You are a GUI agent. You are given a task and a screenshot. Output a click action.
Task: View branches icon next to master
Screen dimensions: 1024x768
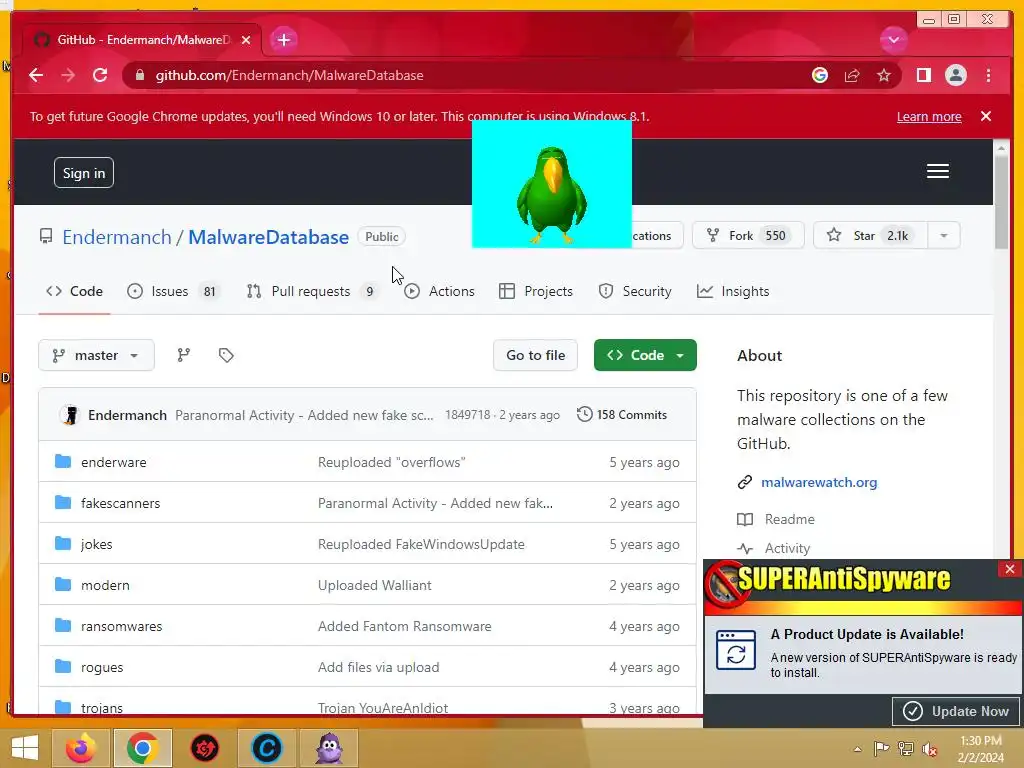(x=184, y=355)
